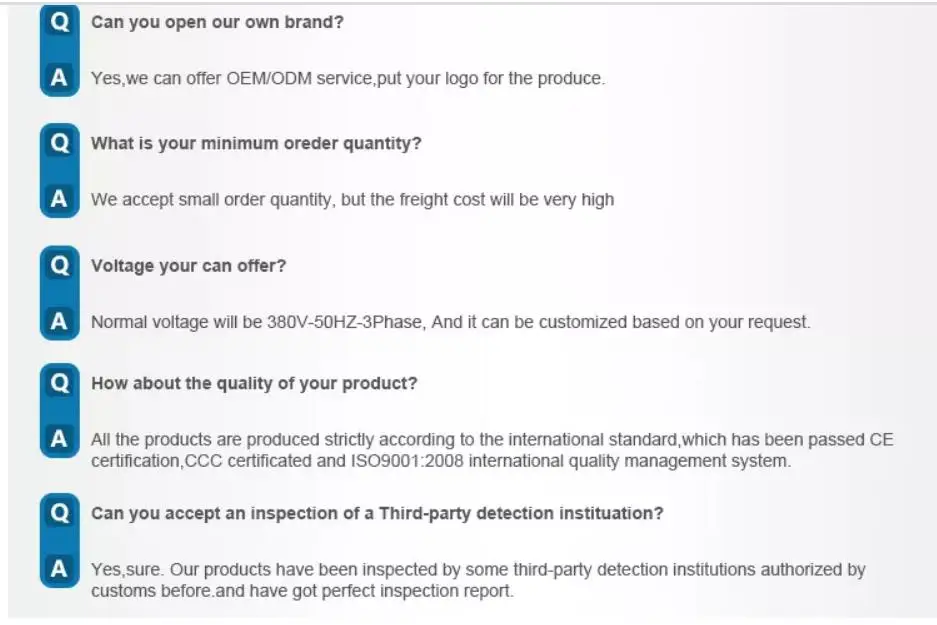This screenshot has width=937, height=625.
Task: Select the A icon next to the 'Yes,sure' answer
Action: coord(59,568)
